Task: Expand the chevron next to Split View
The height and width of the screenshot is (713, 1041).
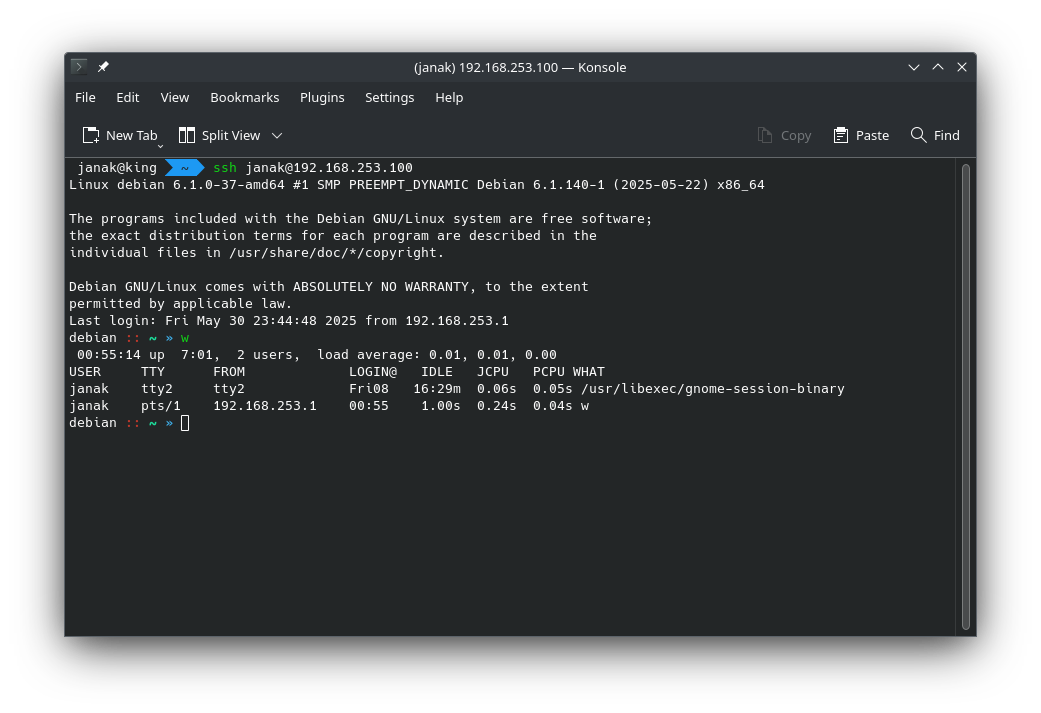Action: tap(277, 135)
